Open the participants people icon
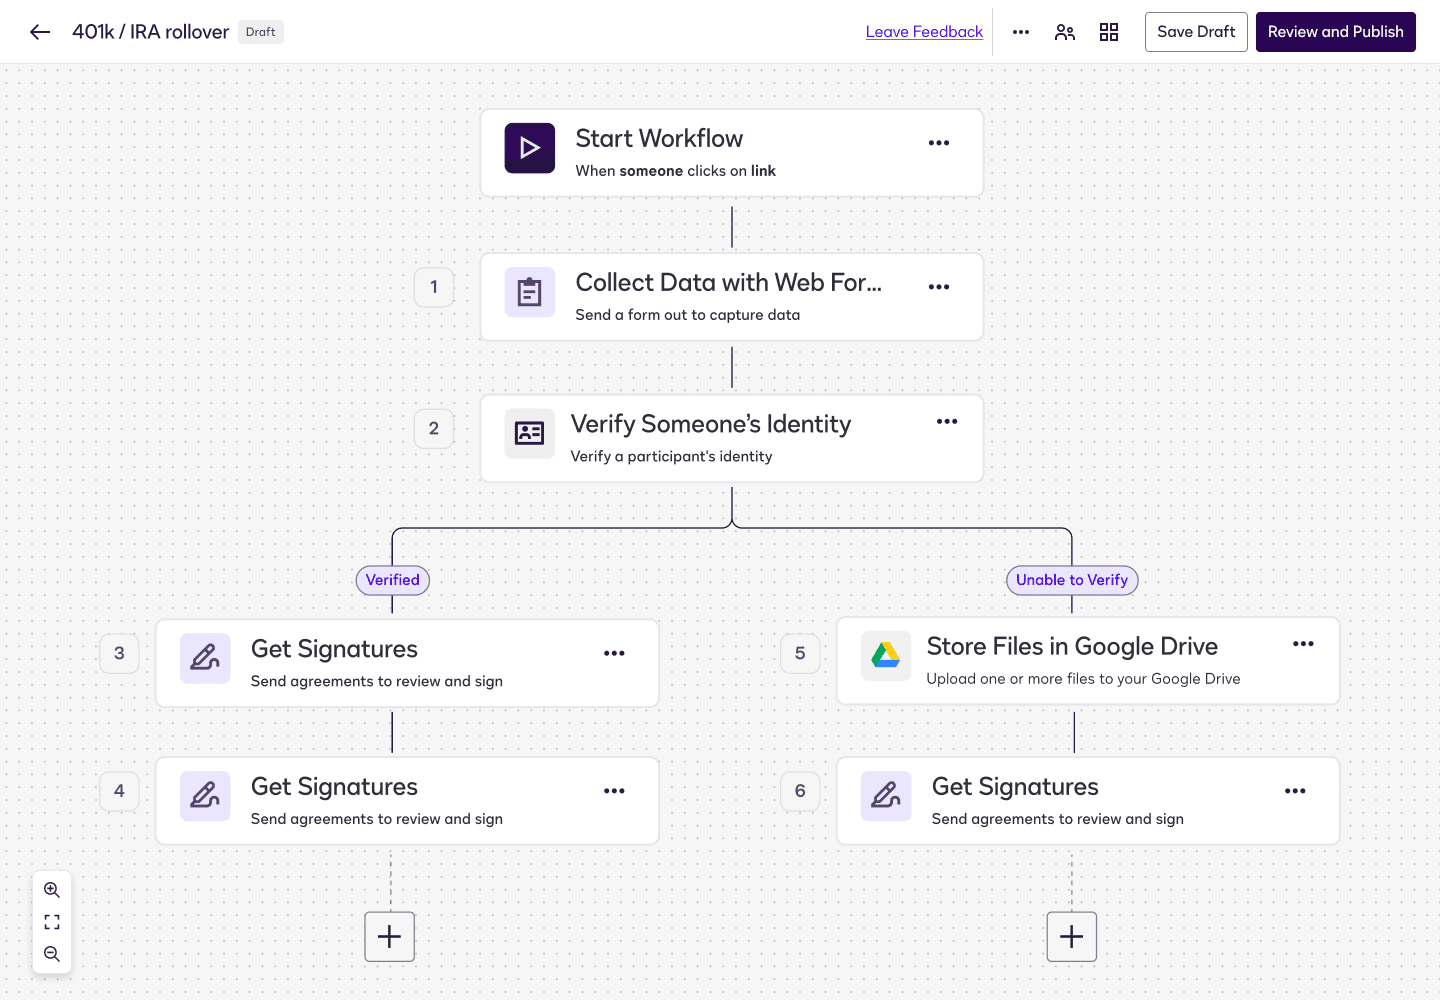Viewport: 1440px width, 1000px height. click(x=1065, y=32)
